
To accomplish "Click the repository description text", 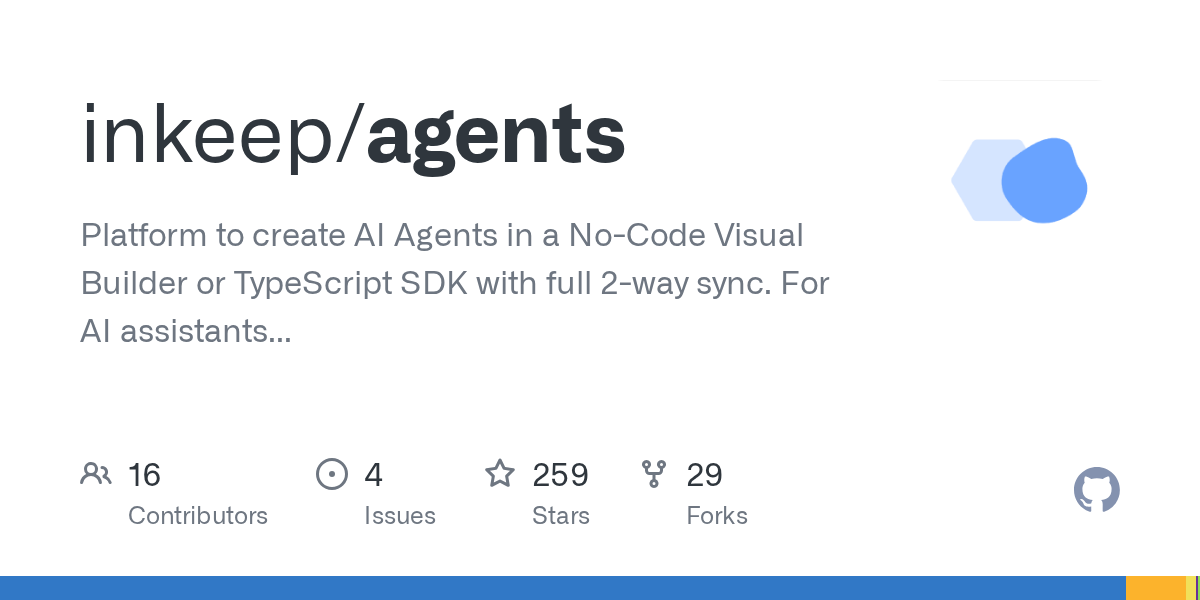I will (x=455, y=284).
